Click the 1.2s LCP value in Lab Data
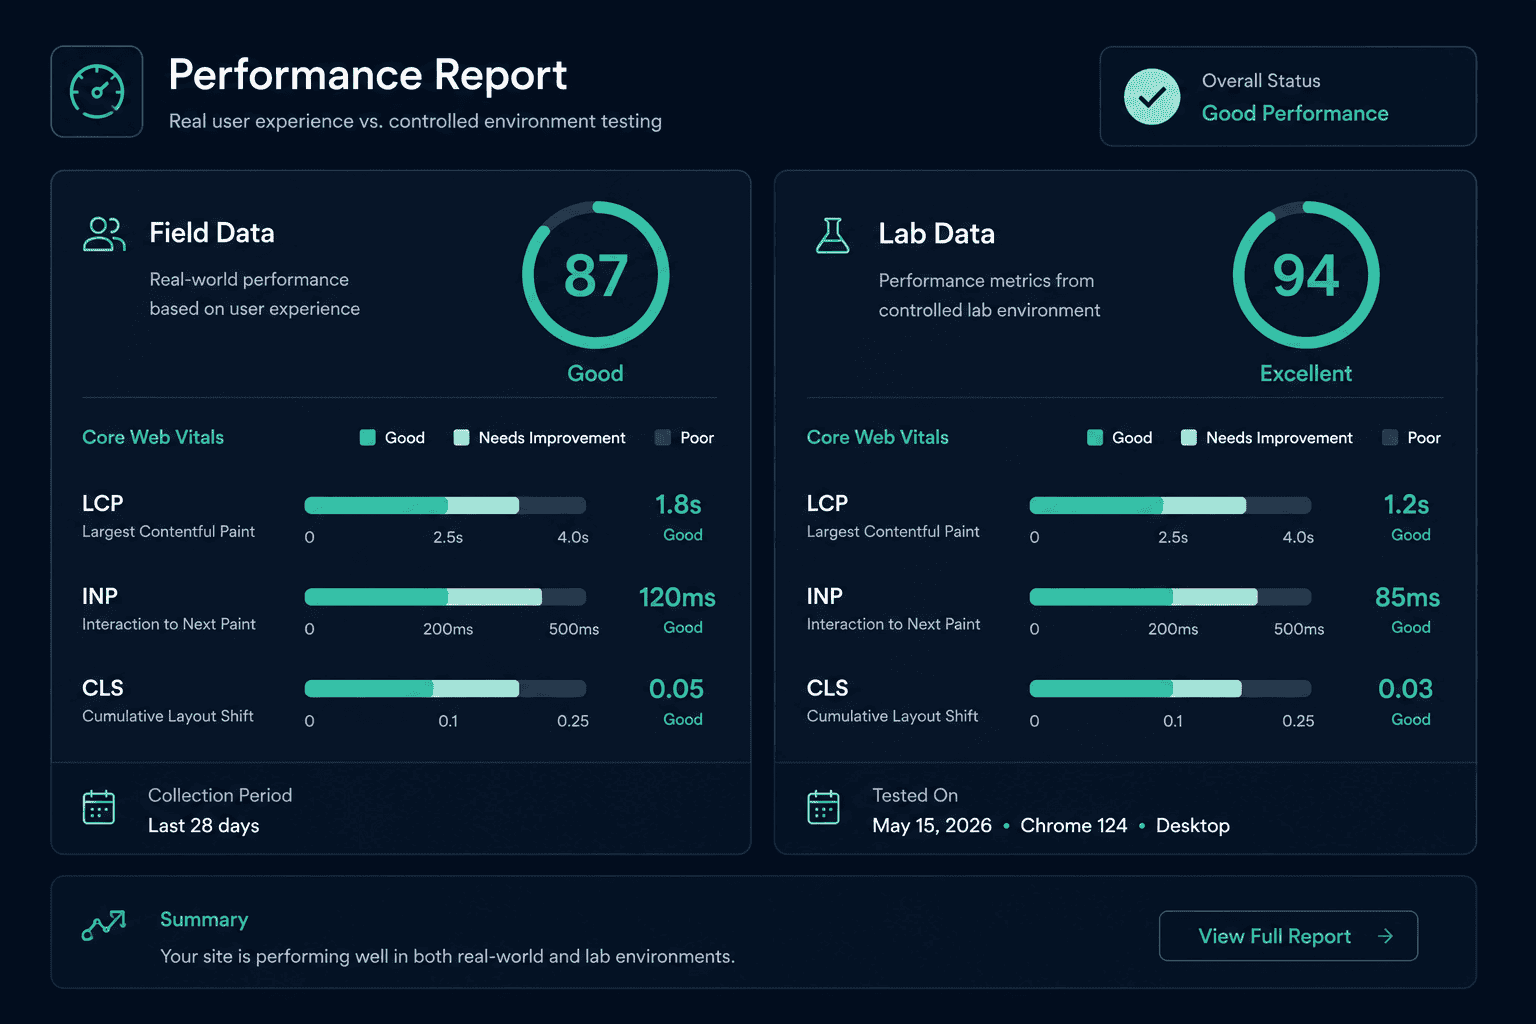This screenshot has width=1536, height=1024. [1406, 505]
